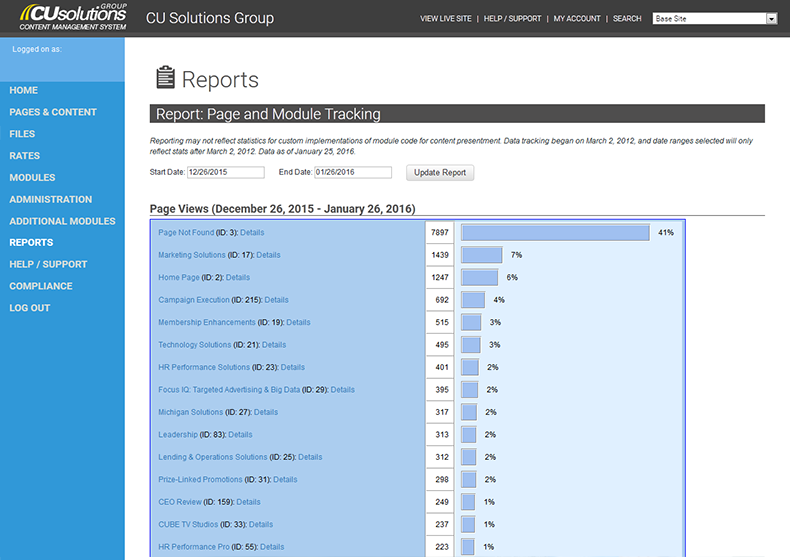Click LOG OUT in the sidebar
Image resolution: width=790 pixels, height=560 pixels.
tap(29, 307)
